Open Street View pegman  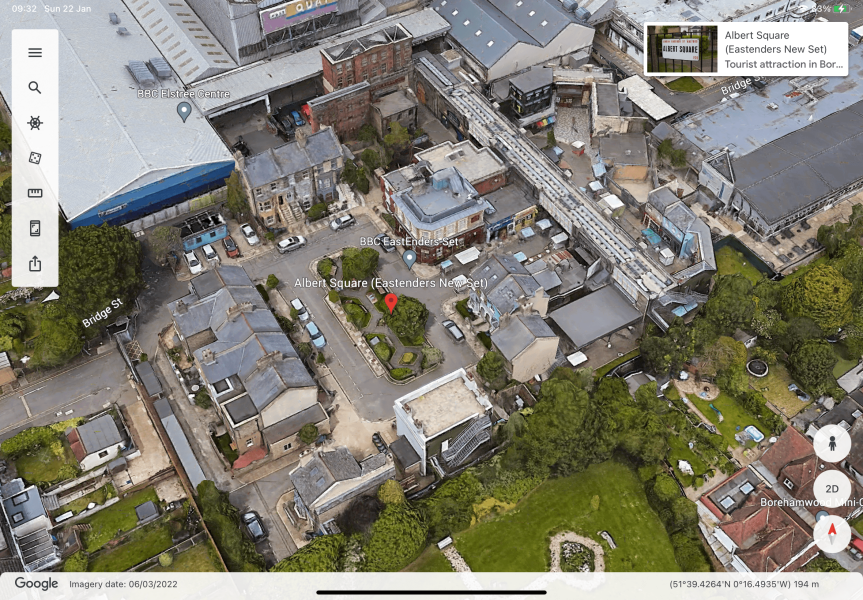pyautogui.click(x=832, y=443)
